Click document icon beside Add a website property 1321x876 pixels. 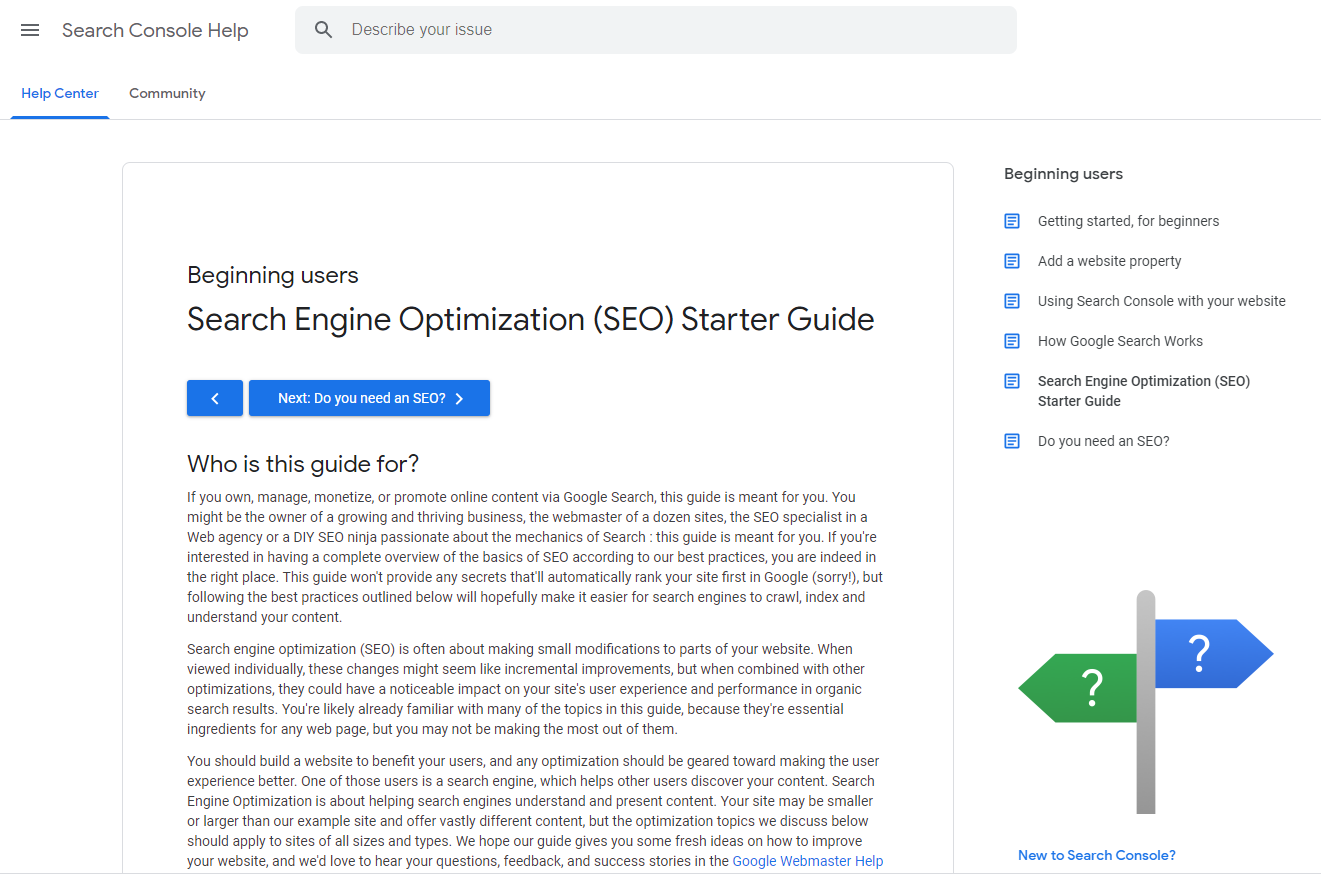click(1012, 261)
